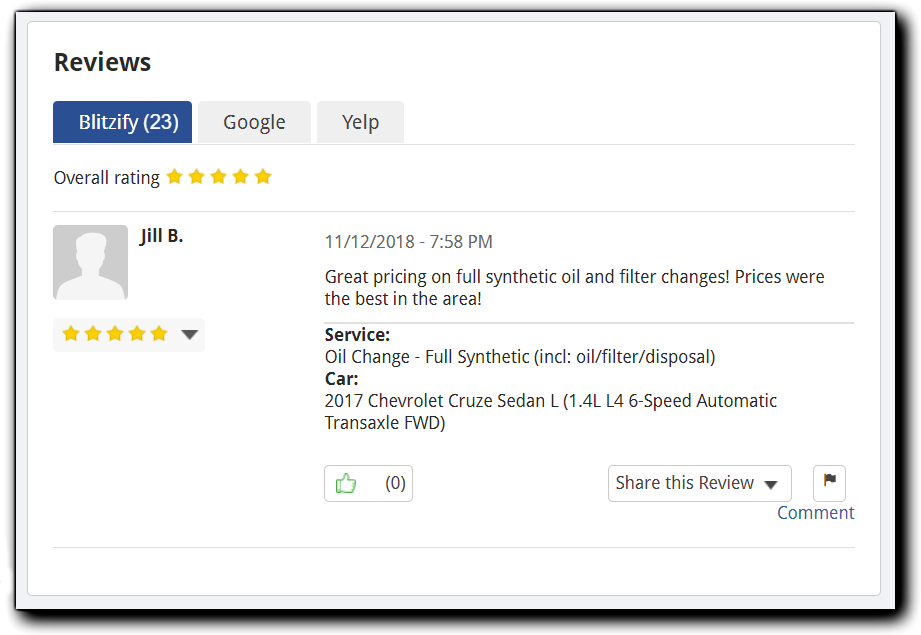The width and height of the screenshot is (921, 635).
Task: Switch to the Blitzify (23) tab
Action: coord(122,122)
